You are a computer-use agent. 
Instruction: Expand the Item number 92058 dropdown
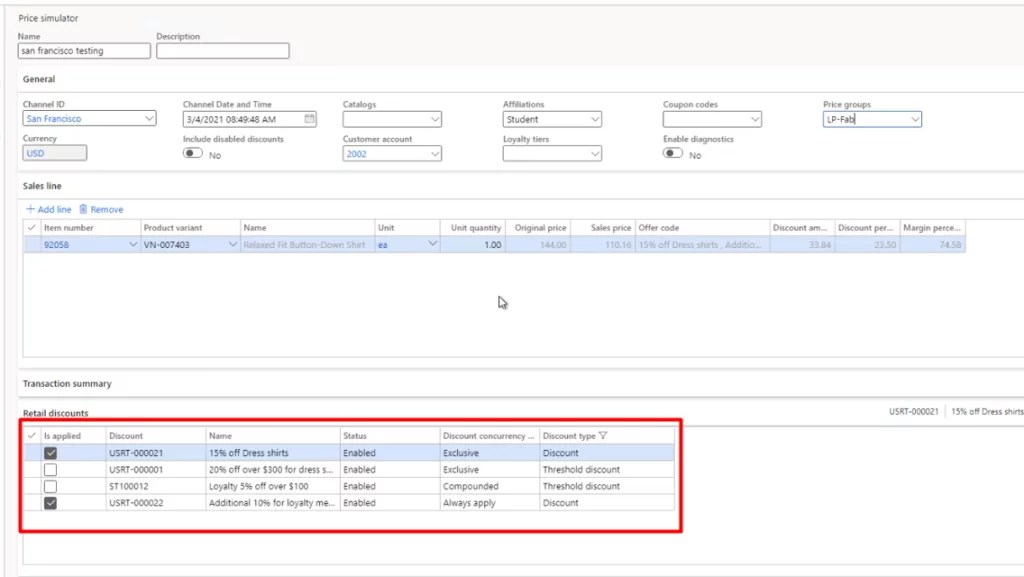coord(133,244)
